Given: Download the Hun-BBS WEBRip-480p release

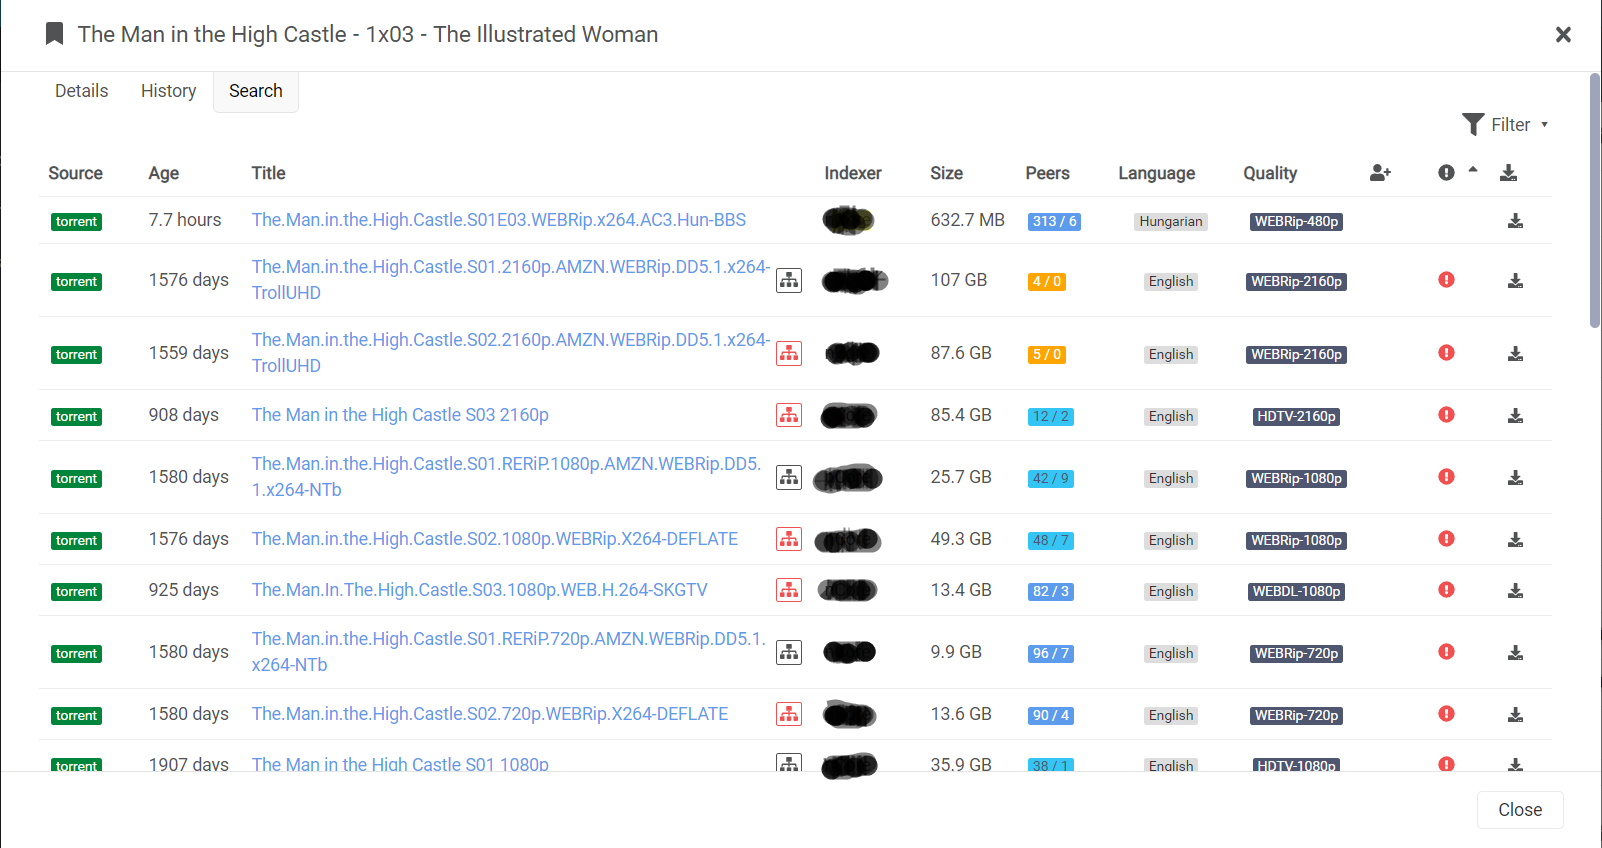Looking at the screenshot, I should (x=1515, y=221).
